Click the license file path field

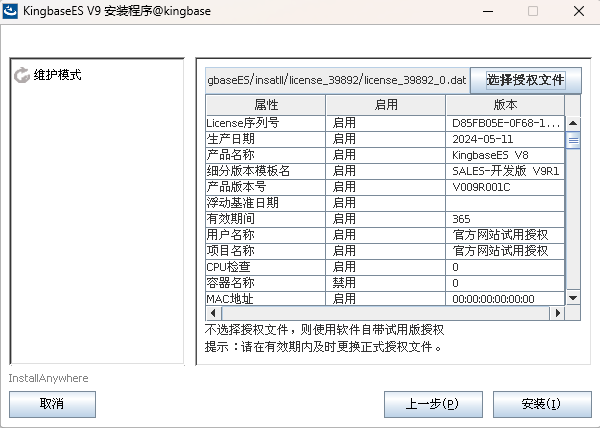pyautogui.click(x=338, y=80)
